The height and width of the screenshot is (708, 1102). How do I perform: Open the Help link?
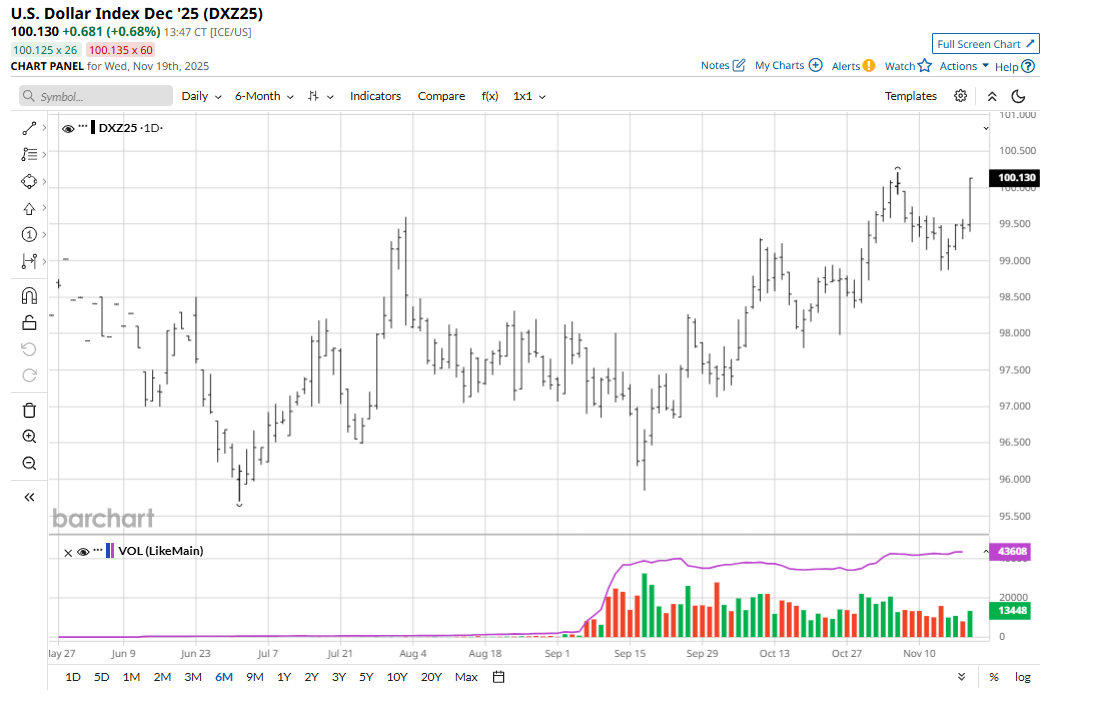click(x=1014, y=66)
